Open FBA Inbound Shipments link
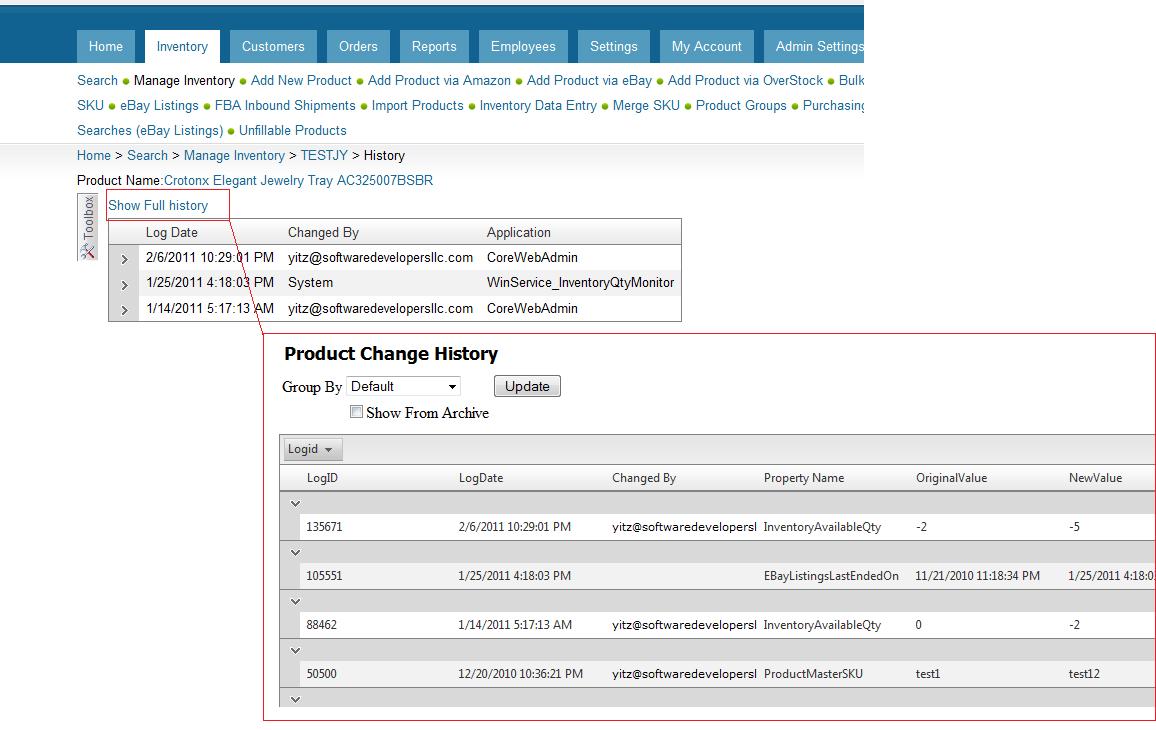 pyautogui.click(x=285, y=105)
